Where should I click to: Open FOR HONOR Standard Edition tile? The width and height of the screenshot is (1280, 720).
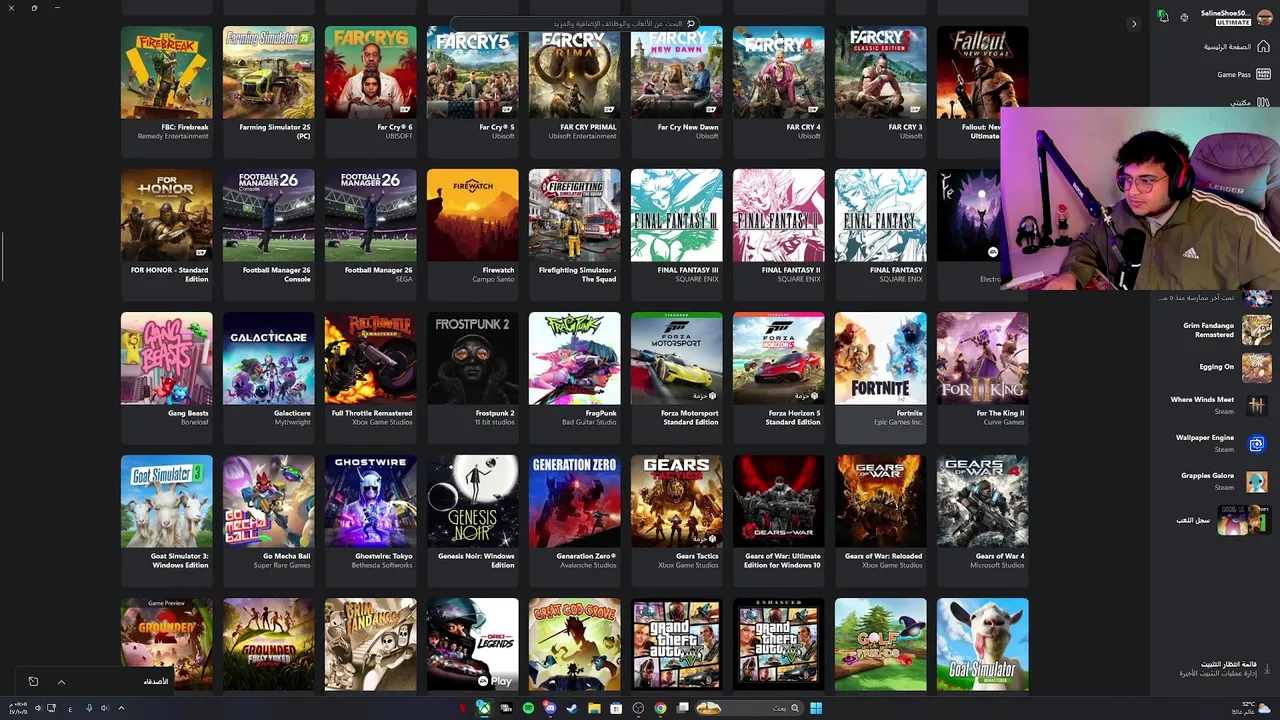pyautogui.click(x=166, y=234)
